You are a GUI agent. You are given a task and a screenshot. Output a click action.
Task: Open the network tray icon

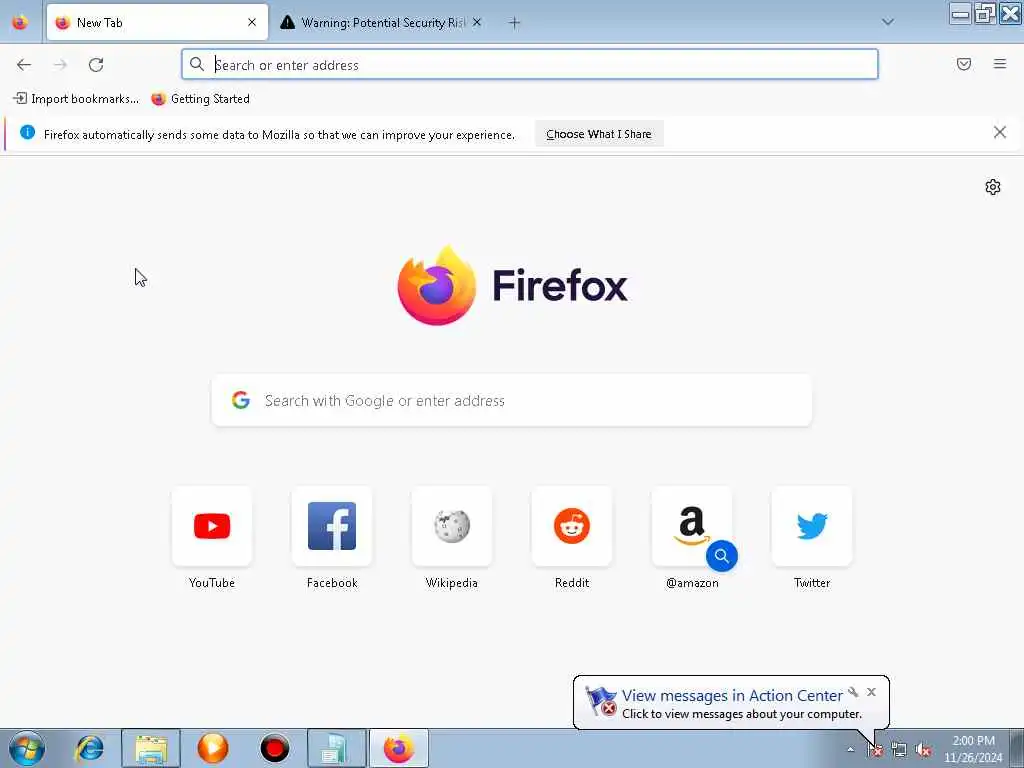pos(899,750)
